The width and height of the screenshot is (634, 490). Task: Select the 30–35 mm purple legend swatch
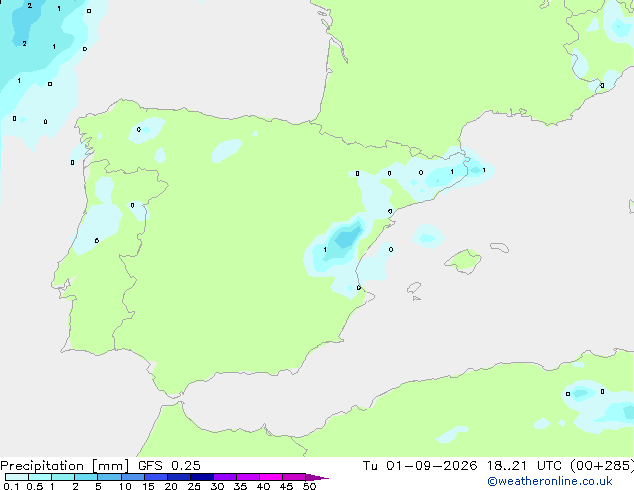[225, 477]
